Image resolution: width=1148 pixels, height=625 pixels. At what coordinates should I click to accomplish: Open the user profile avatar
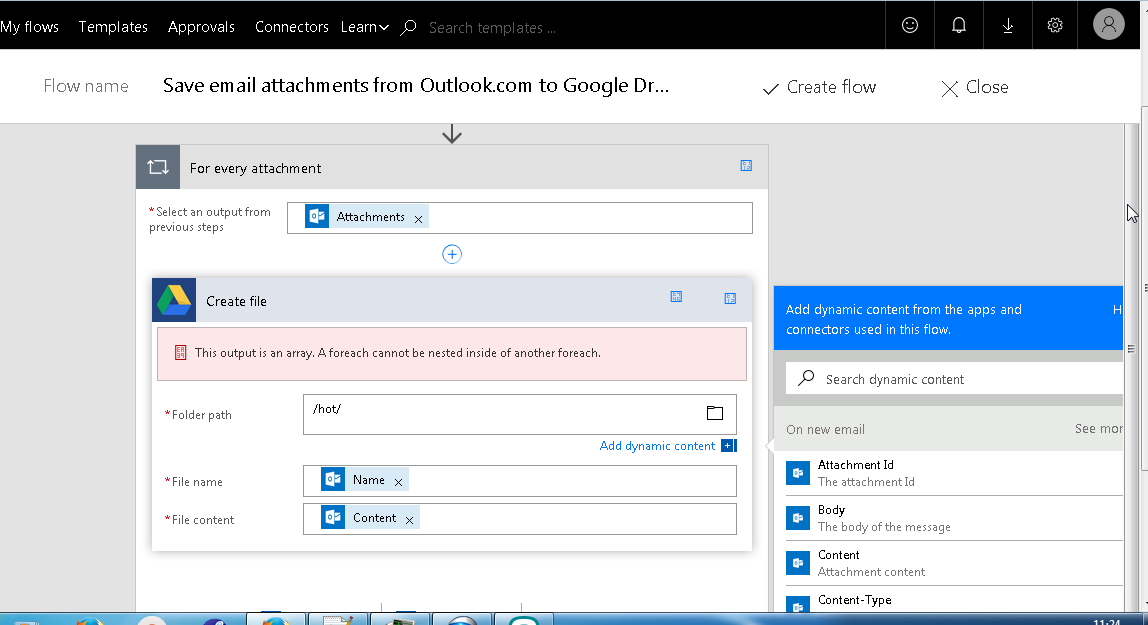coord(1108,25)
